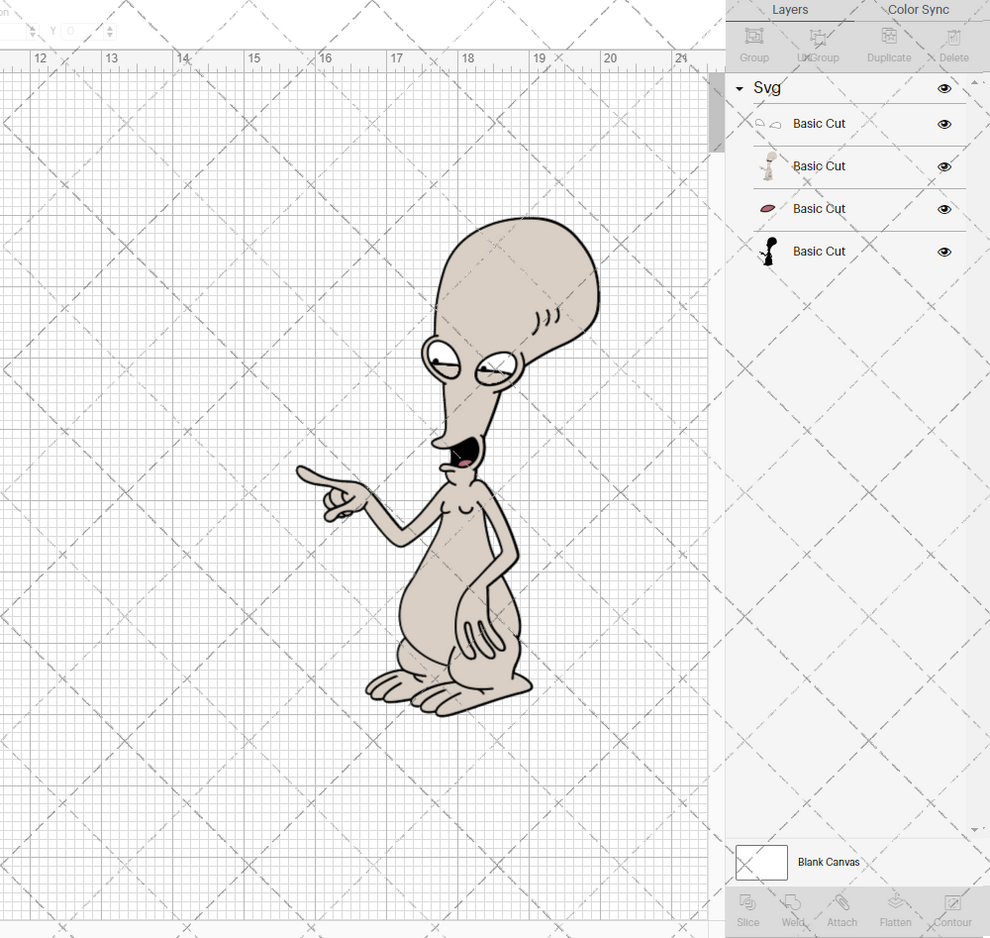Toggle visibility of the Svg group
Image resolution: width=990 pixels, height=938 pixels.
pyautogui.click(x=944, y=88)
